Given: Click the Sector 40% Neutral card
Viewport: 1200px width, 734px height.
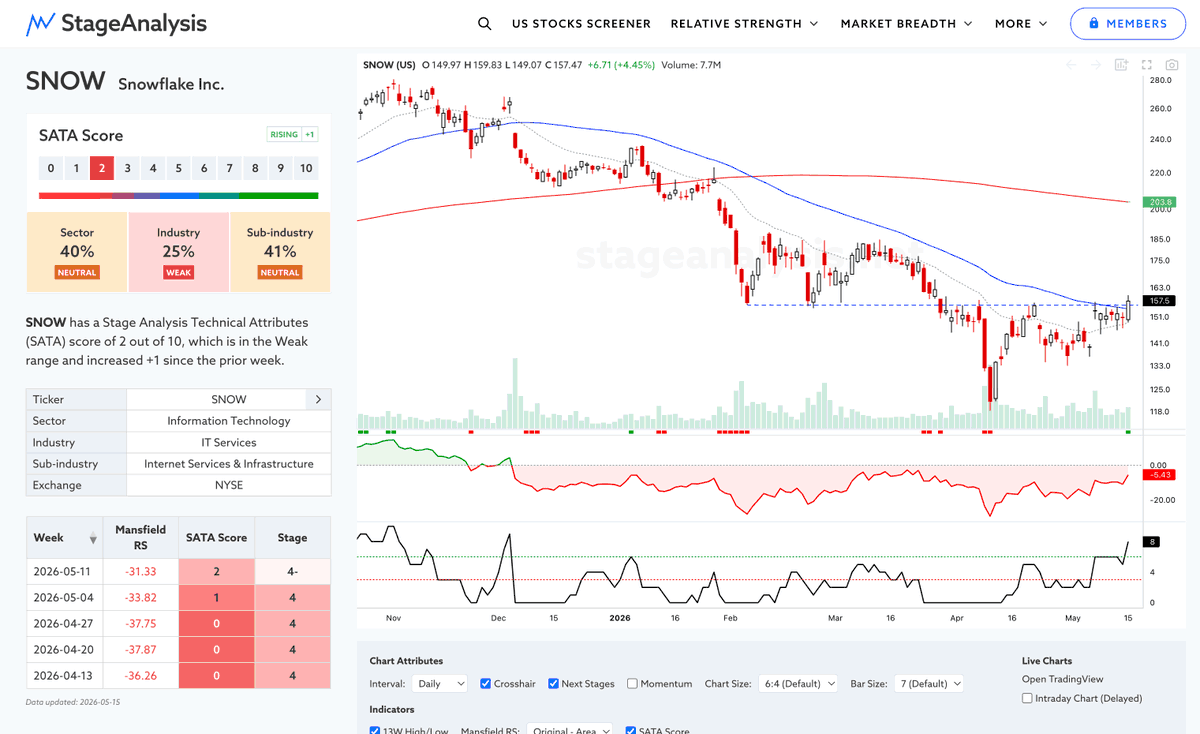Looking at the screenshot, I should (x=77, y=252).
